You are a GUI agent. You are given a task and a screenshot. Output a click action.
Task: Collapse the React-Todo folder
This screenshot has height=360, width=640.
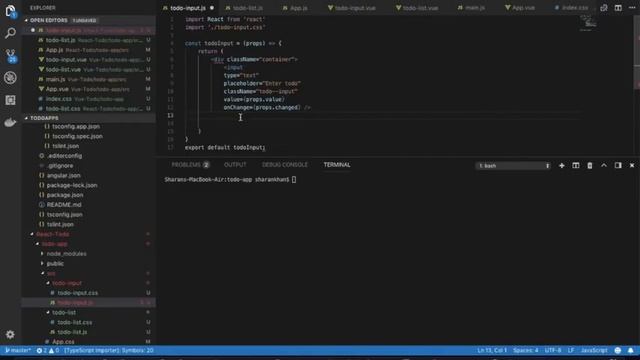(53, 234)
